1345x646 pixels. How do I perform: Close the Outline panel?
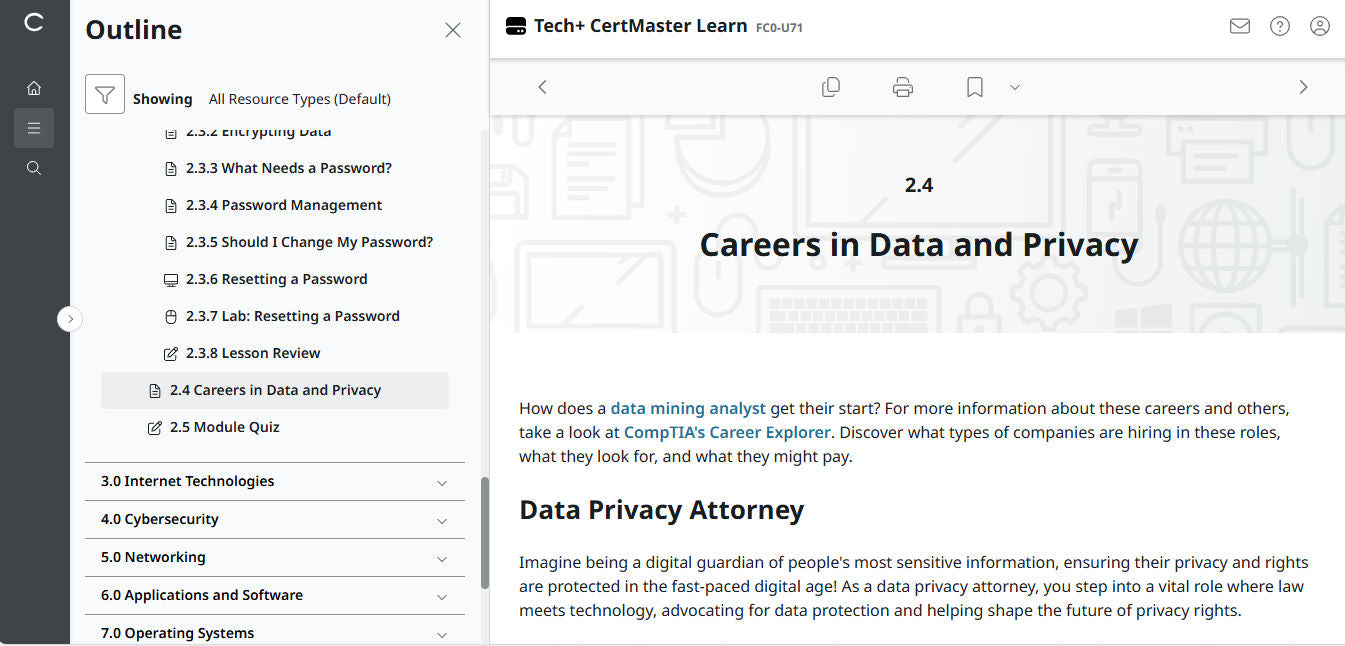click(x=453, y=30)
